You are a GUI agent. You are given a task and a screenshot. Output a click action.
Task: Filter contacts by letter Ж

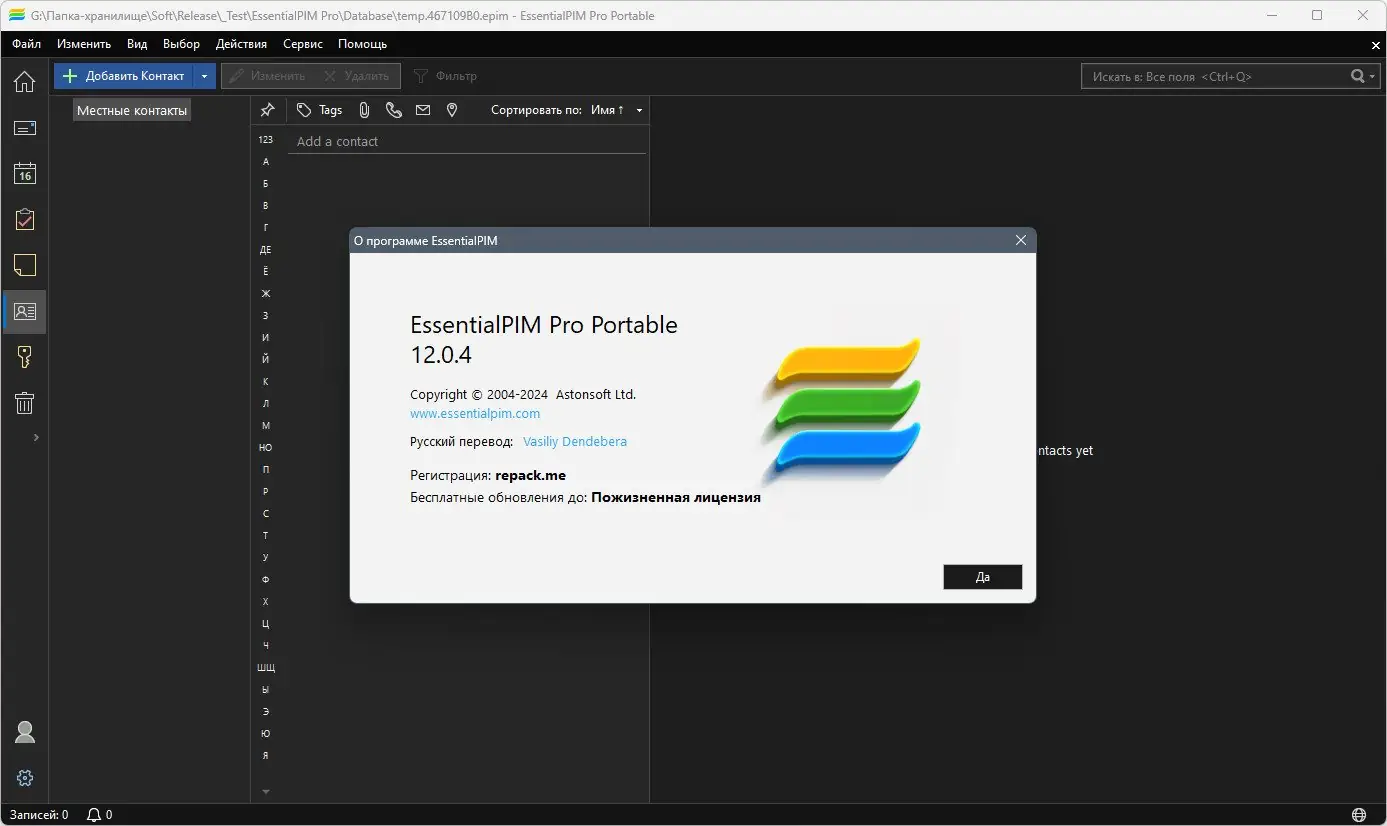click(x=266, y=293)
